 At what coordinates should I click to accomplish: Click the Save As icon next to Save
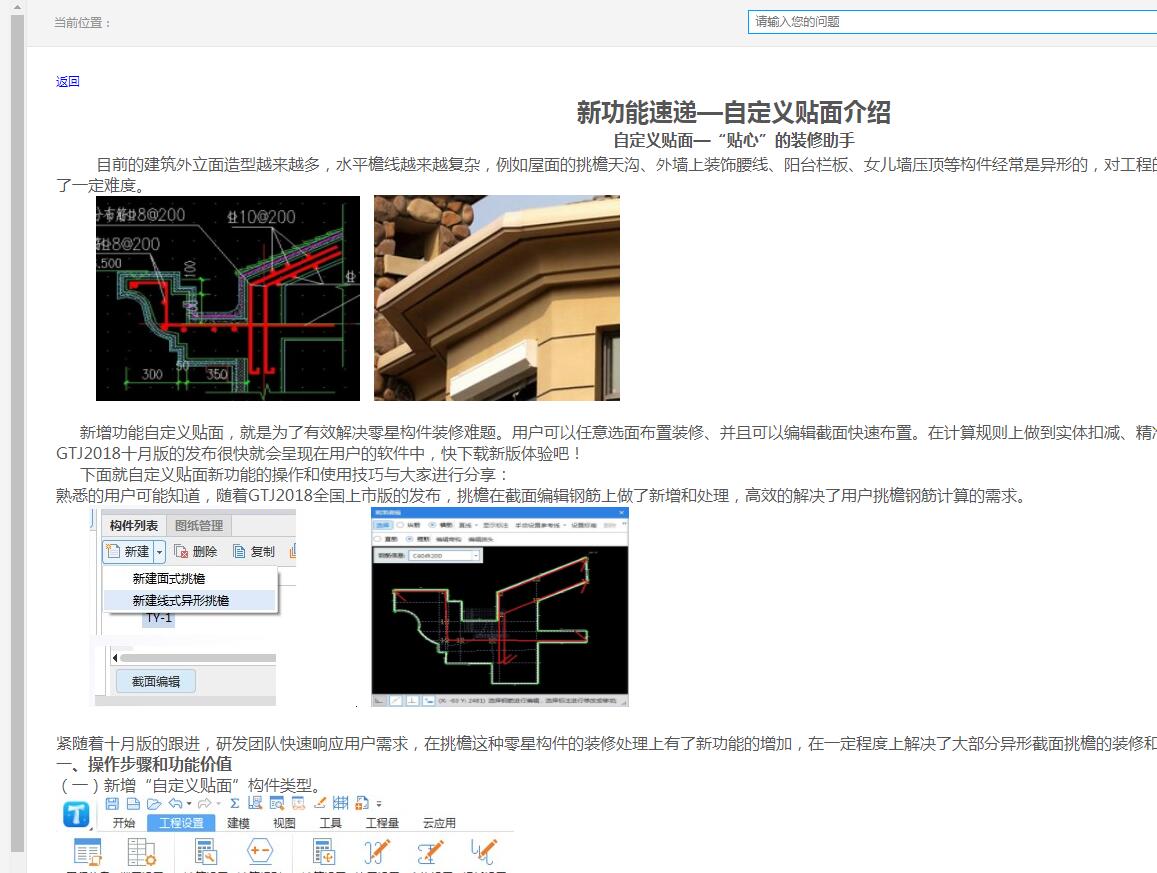pos(134,804)
